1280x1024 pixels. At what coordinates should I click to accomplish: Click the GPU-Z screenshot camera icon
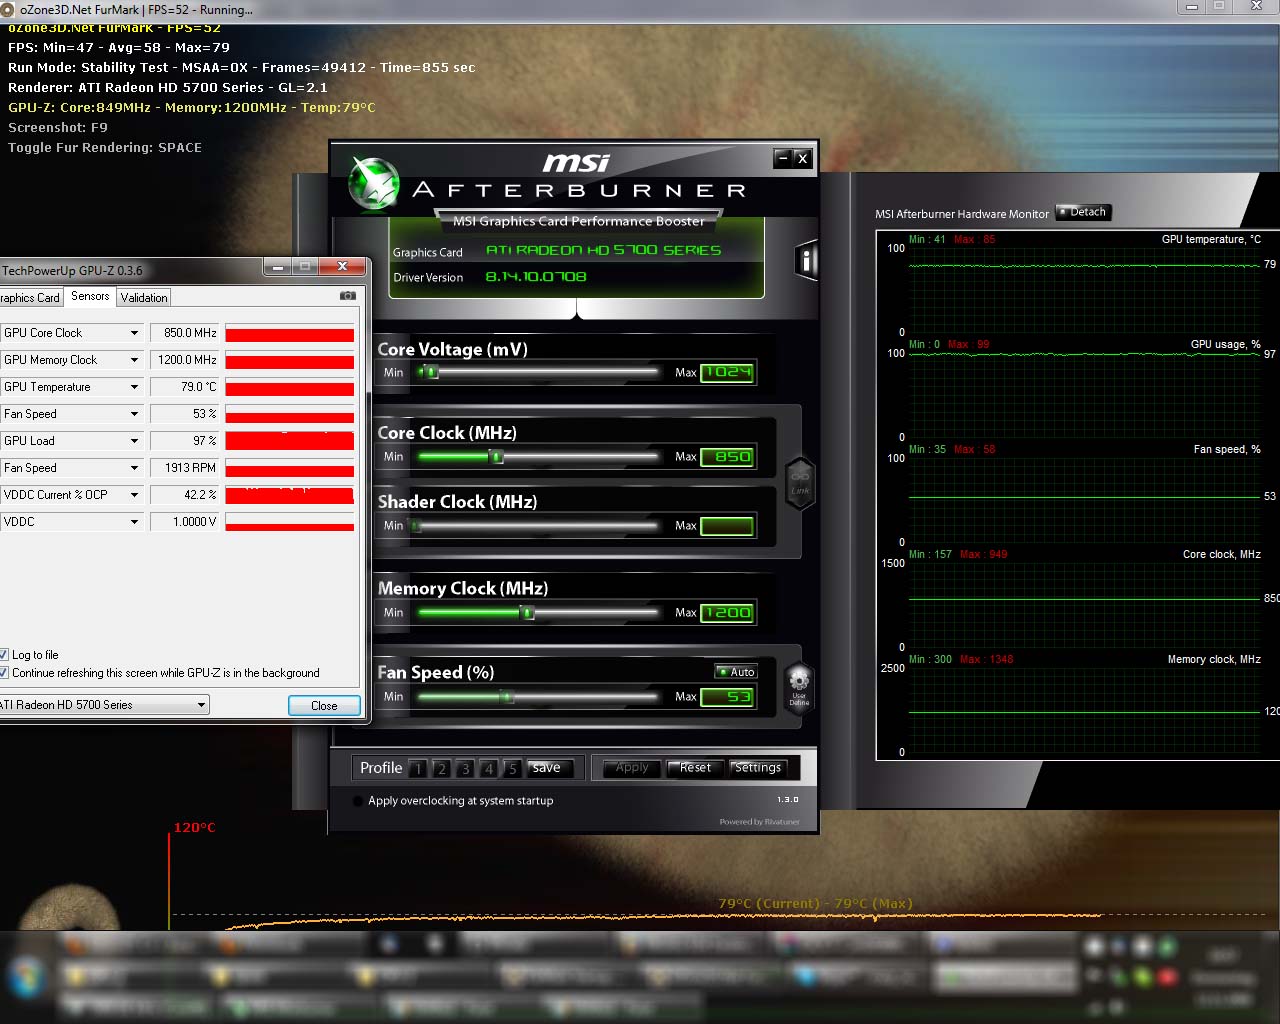[347, 296]
